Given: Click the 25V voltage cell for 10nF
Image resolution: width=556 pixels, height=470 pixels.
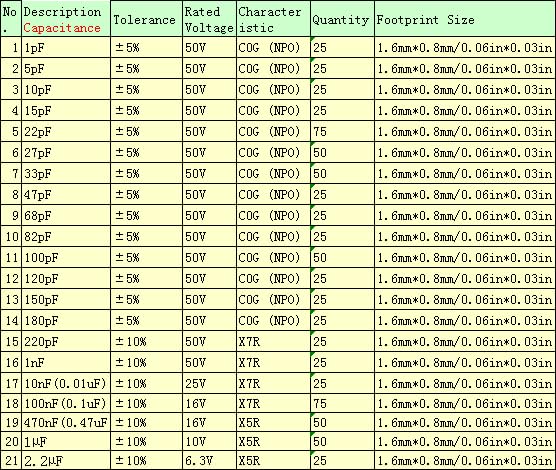Looking at the screenshot, I should (210, 383).
